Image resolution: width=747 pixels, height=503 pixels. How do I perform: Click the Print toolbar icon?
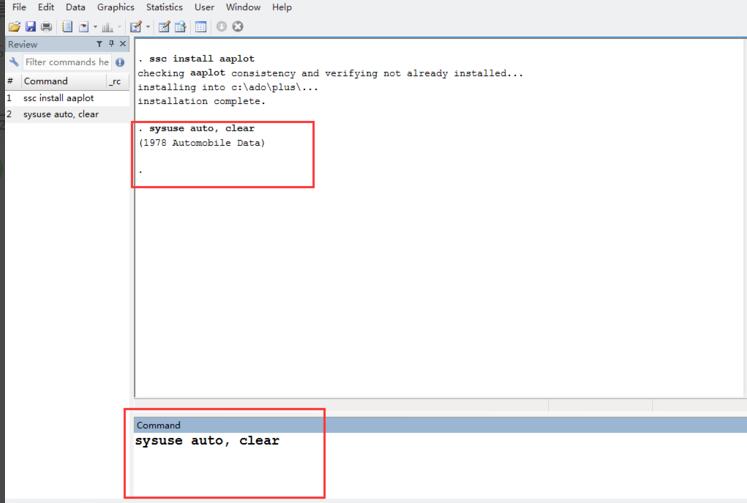(x=46, y=27)
